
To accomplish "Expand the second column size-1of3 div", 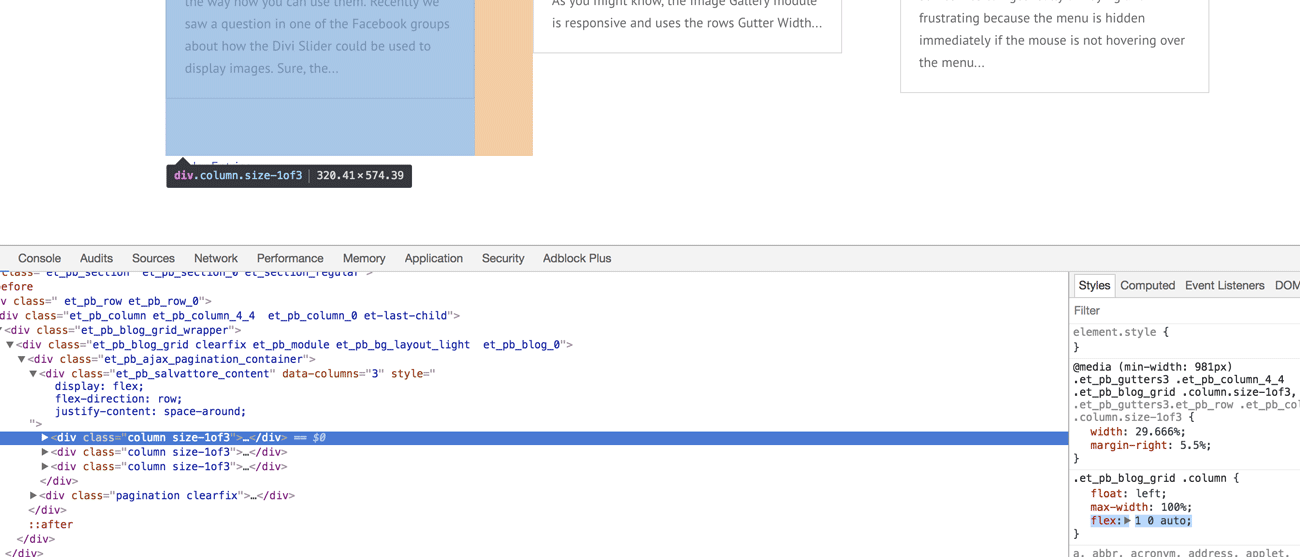I will coord(45,452).
